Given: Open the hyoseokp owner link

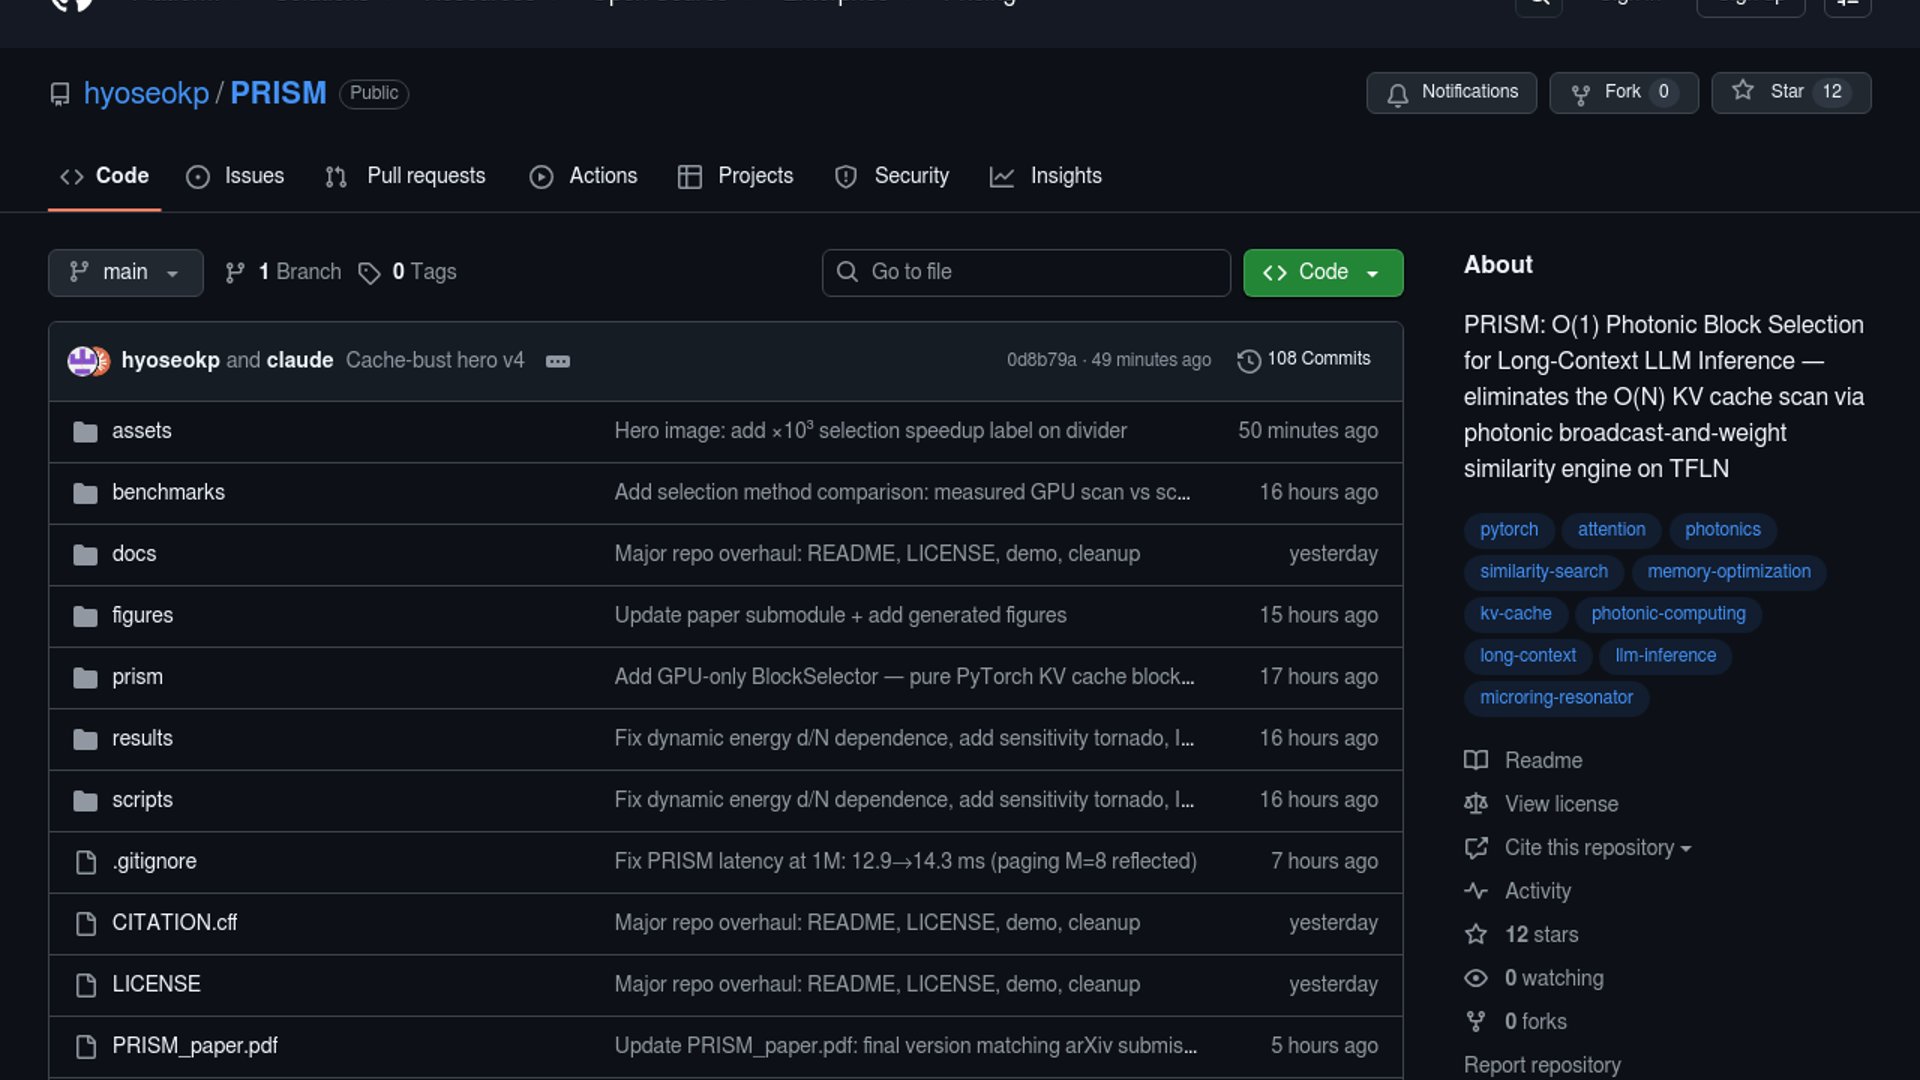Looking at the screenshot, I should point(146,93).
